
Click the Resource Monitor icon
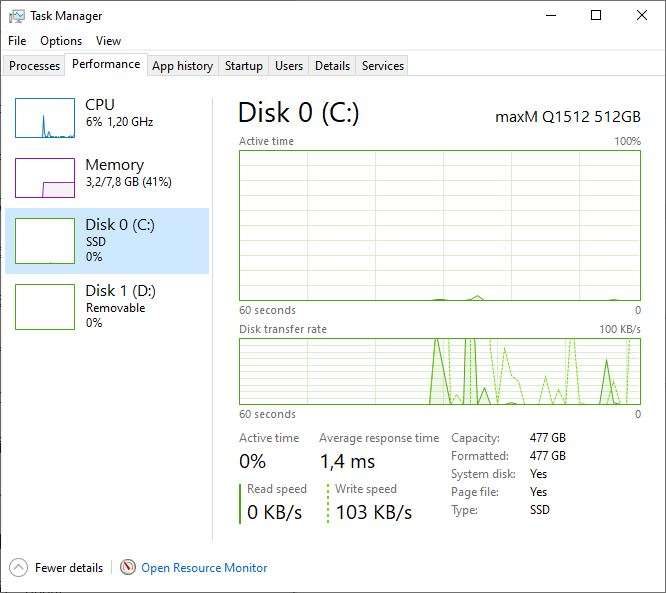point(127,568)
